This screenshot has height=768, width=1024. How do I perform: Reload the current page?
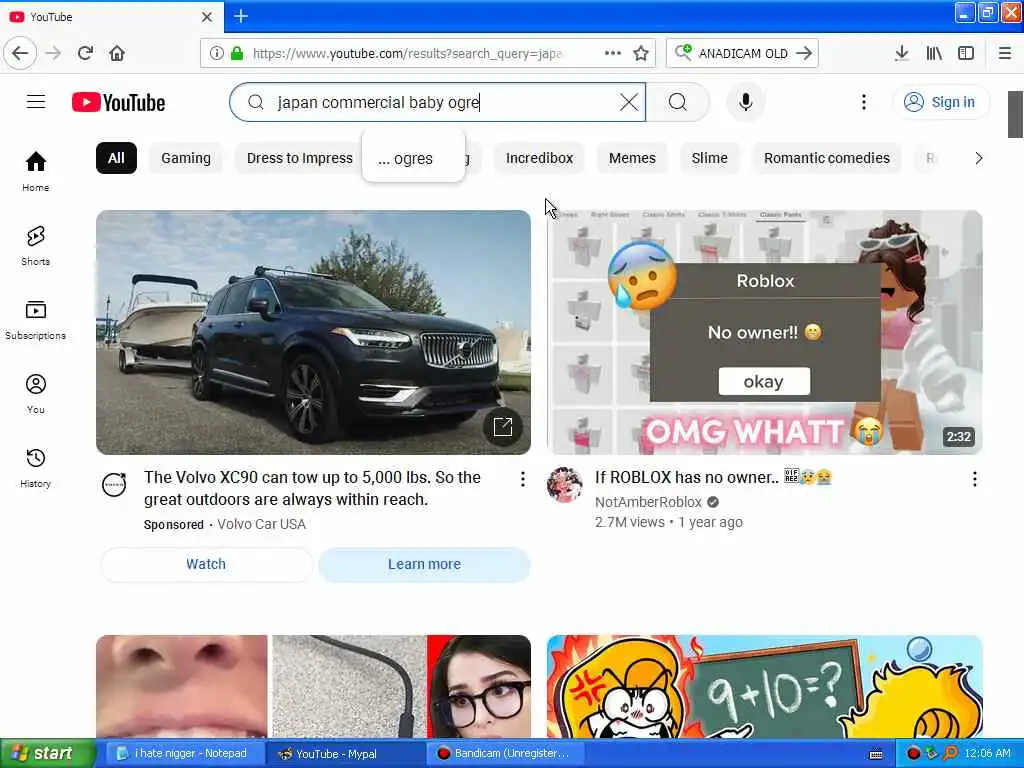point(86,53)
